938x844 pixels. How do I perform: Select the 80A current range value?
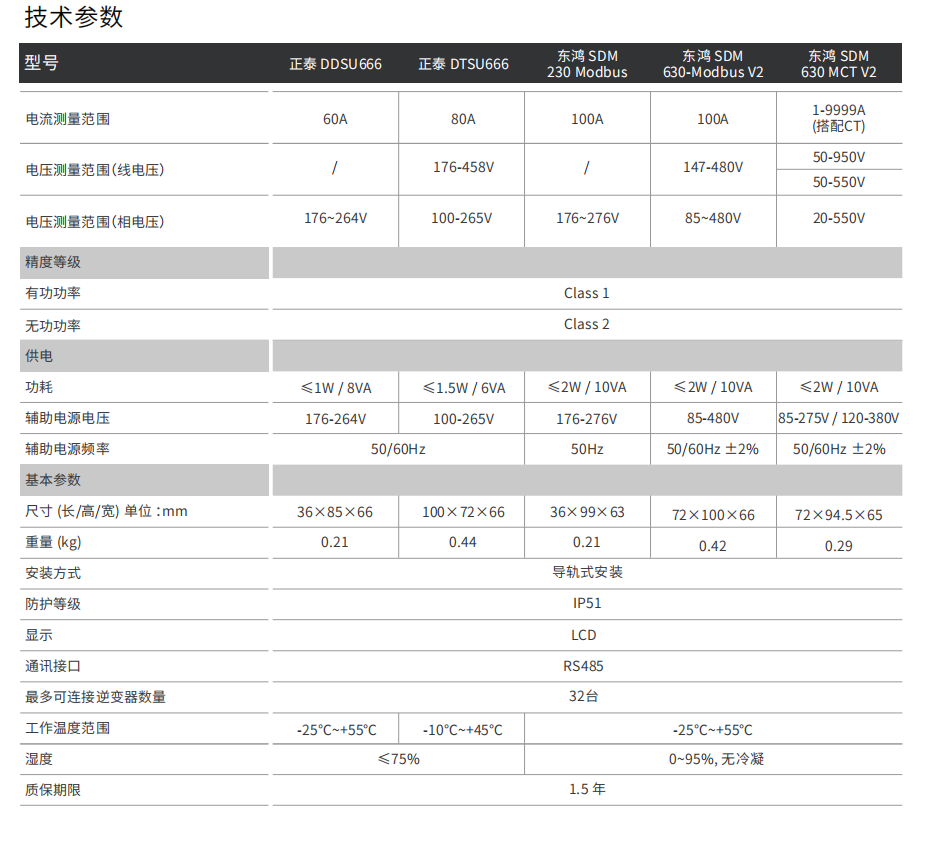tap(463, 119)
